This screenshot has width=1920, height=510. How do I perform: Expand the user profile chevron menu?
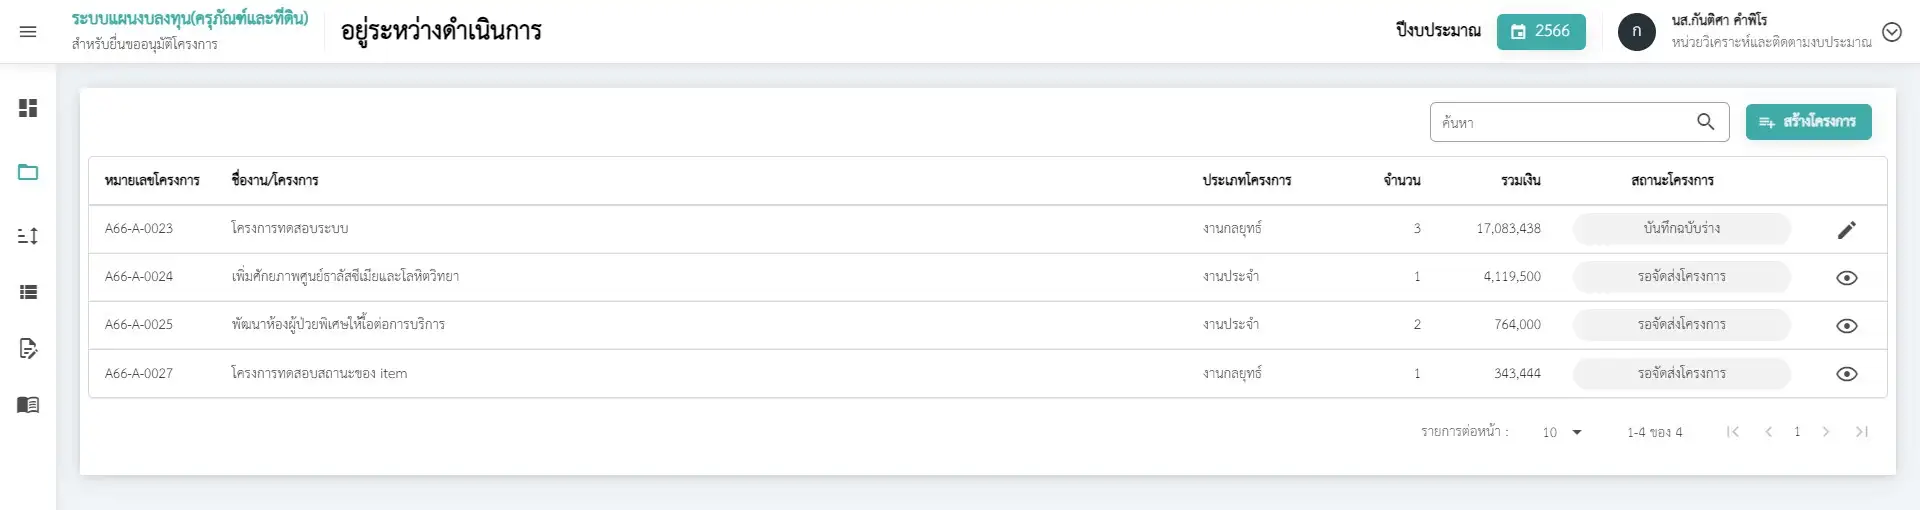pyautogui.click(x=1892, y=32)
